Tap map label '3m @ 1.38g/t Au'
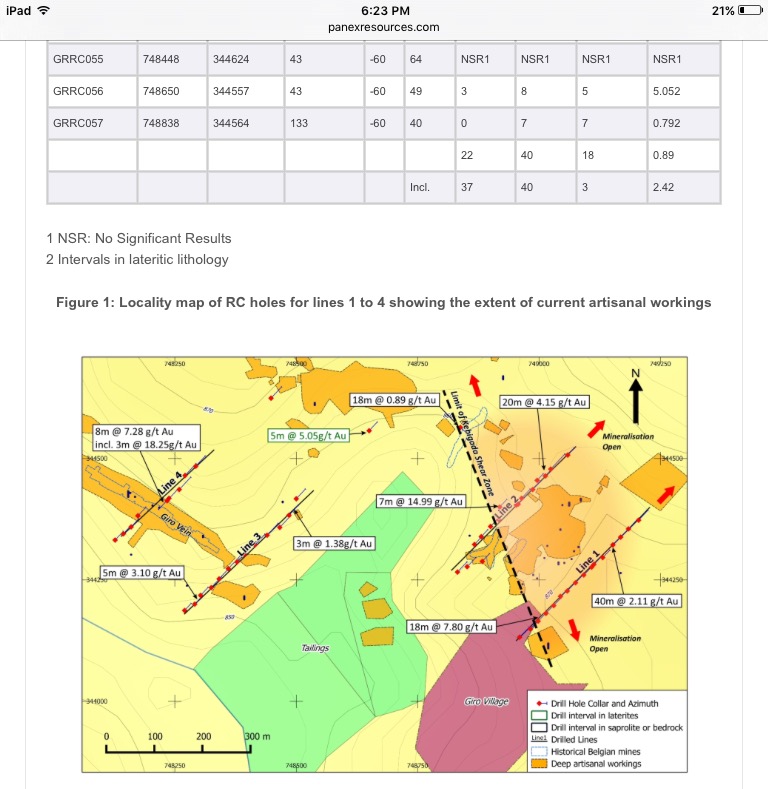Viewport: 768px width, 789px height. pyautogui.click(x=334, y=543)
